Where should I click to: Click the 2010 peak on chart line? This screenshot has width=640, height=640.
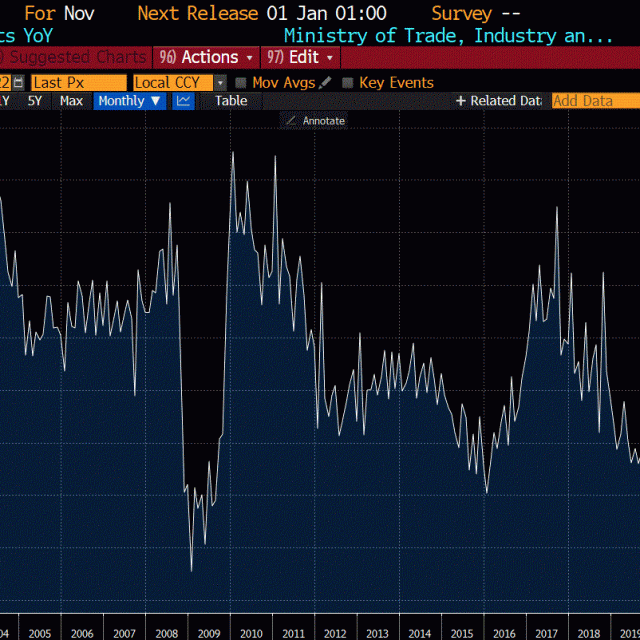[x=232, y=152]
